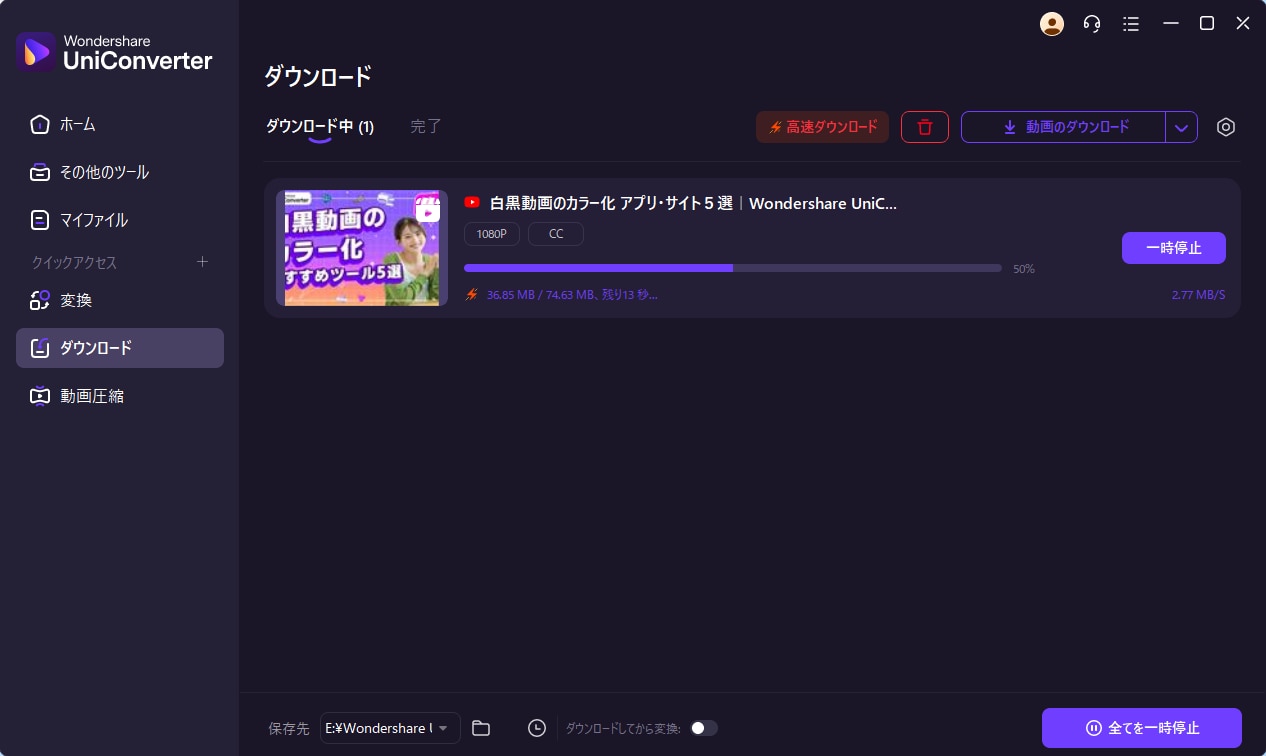The width and height of the screenshot is (1266, 756).
Task: Open 変換 in the sidebar
Action: [x=120, y=300]
